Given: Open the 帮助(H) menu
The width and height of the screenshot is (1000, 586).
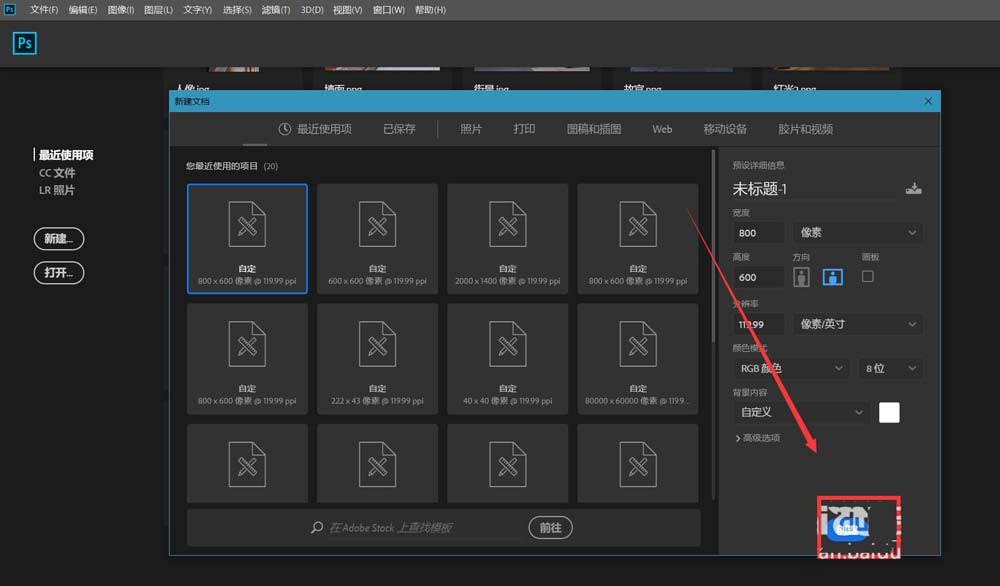Looking at the screenshot, I should pyautogui.click(x=430, y=10).
